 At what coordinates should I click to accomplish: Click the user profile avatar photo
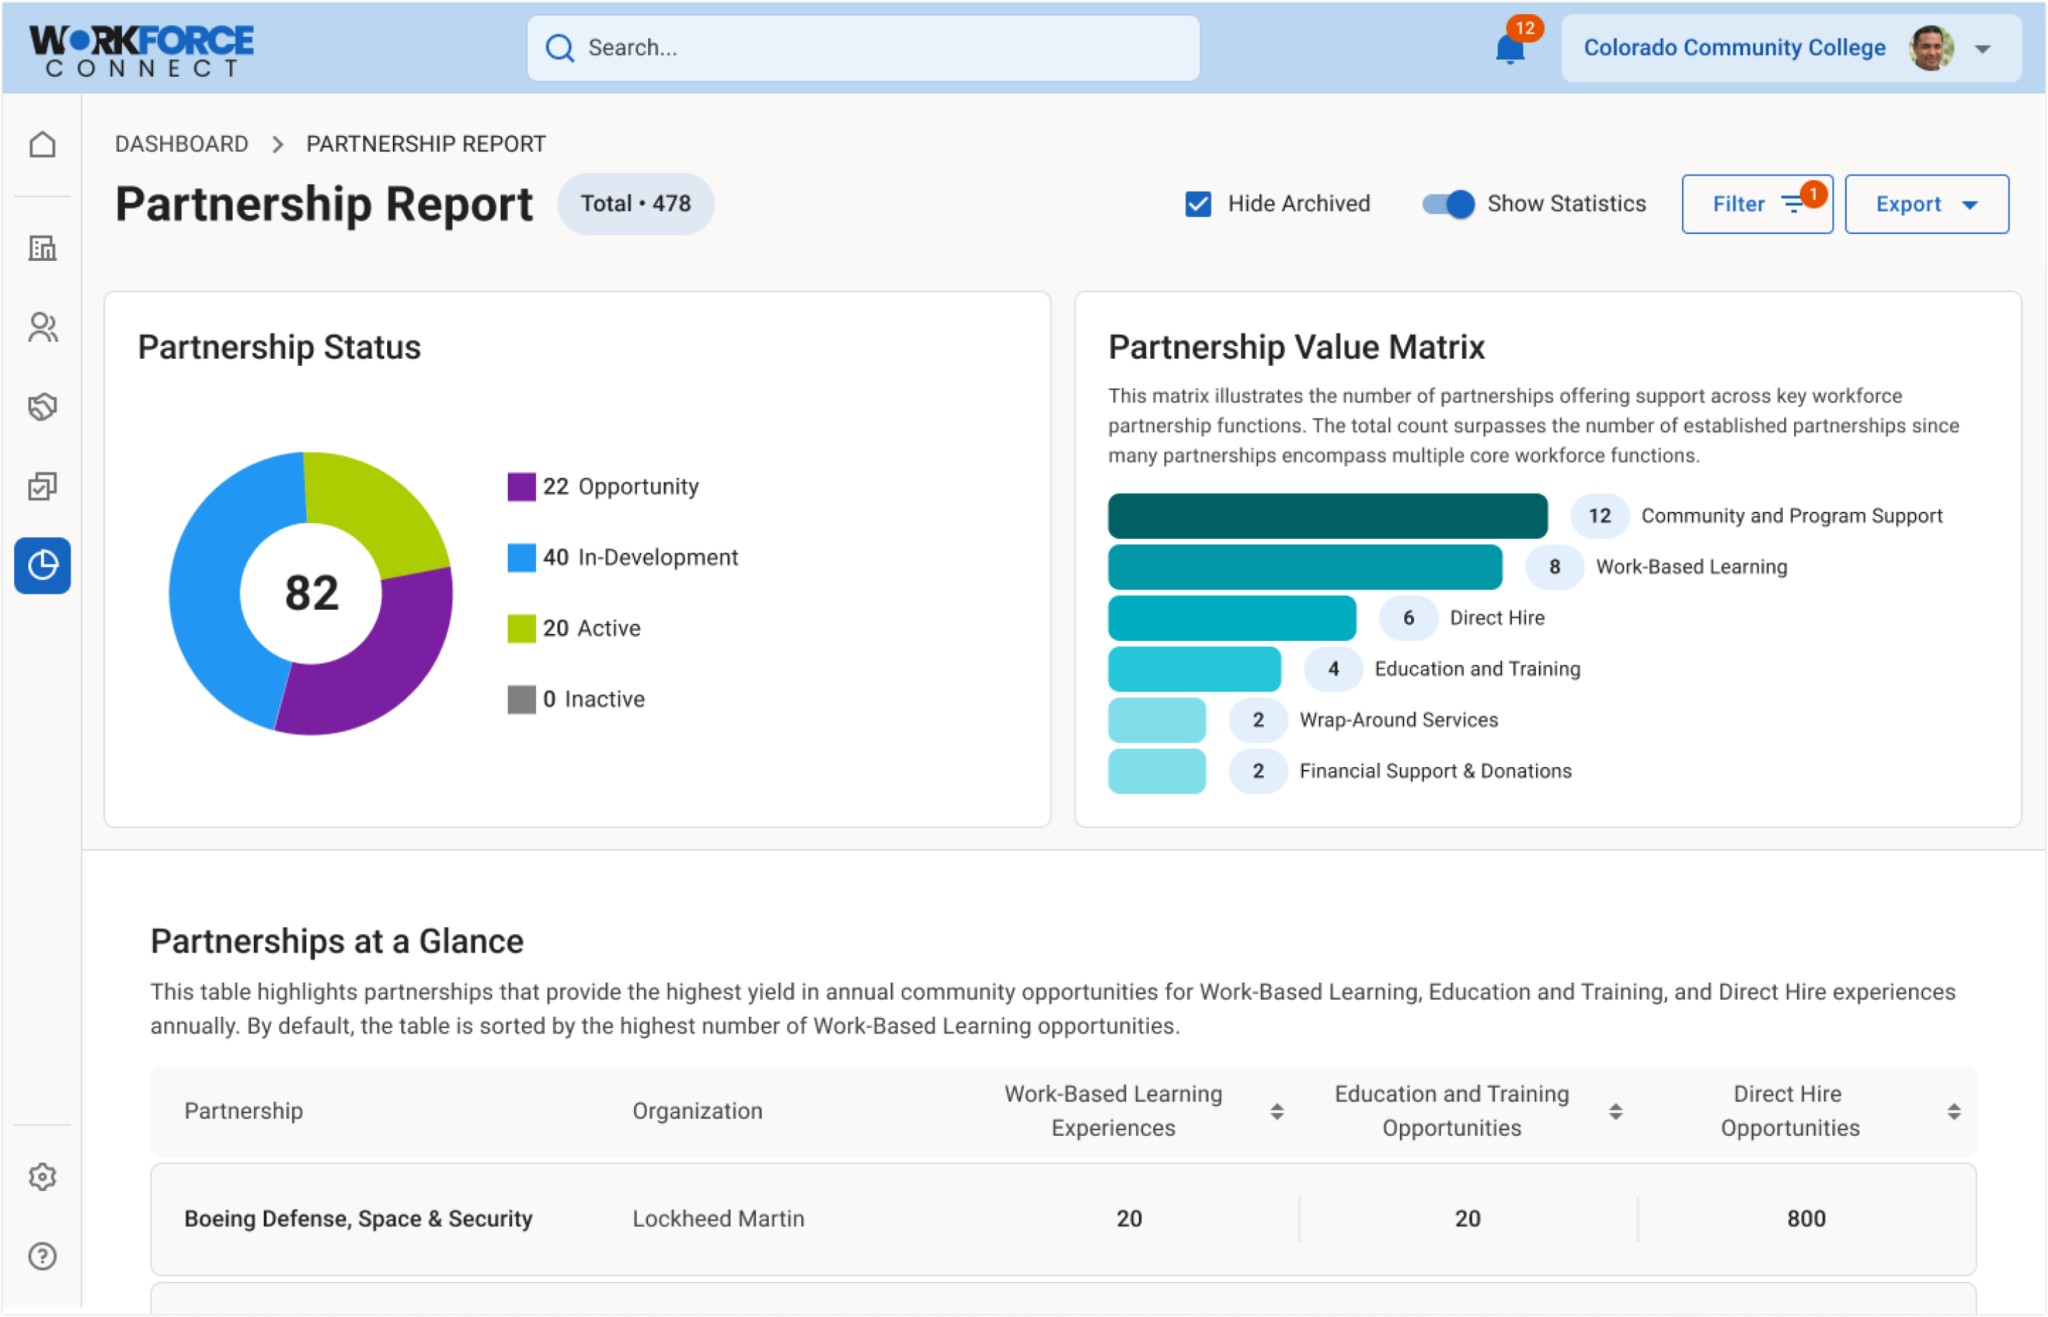point(1931,48)
